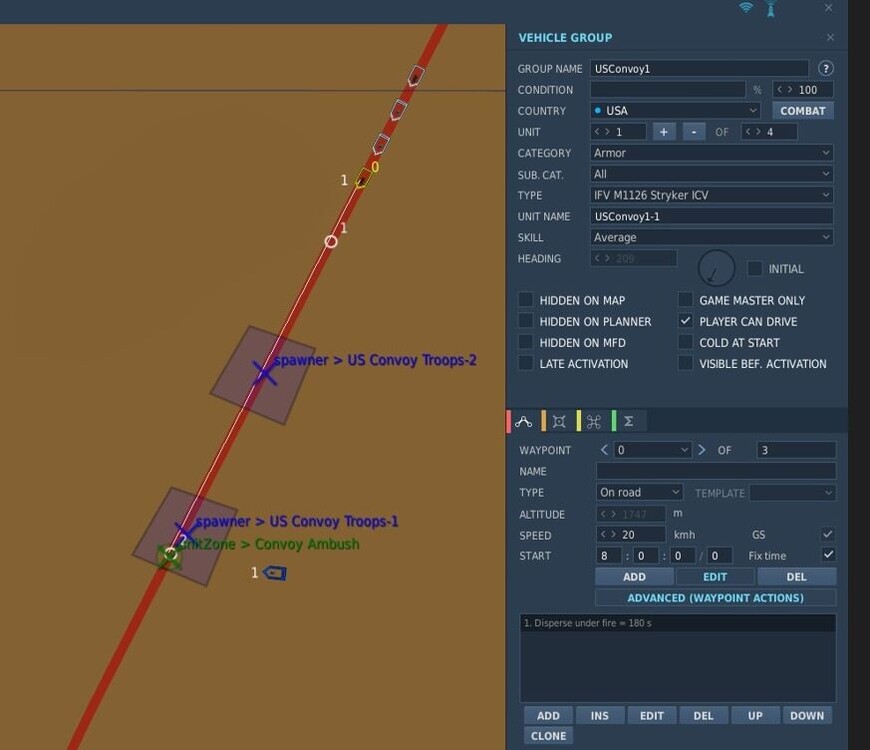Click the US Convoy Troops-2 spawner cross

click(265, 373)
